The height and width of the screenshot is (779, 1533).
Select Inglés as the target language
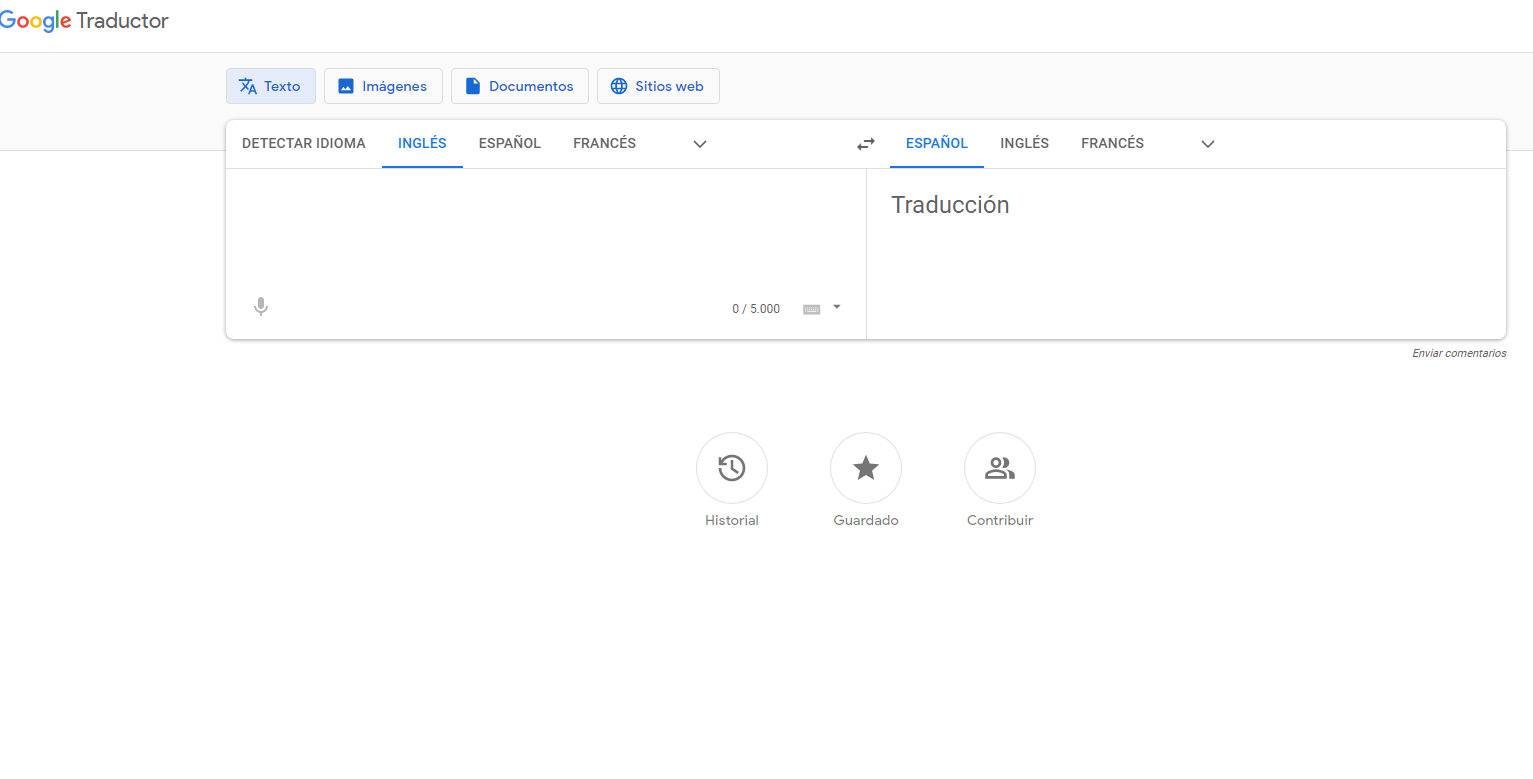pyautogui.click(x=1024, y=143)
